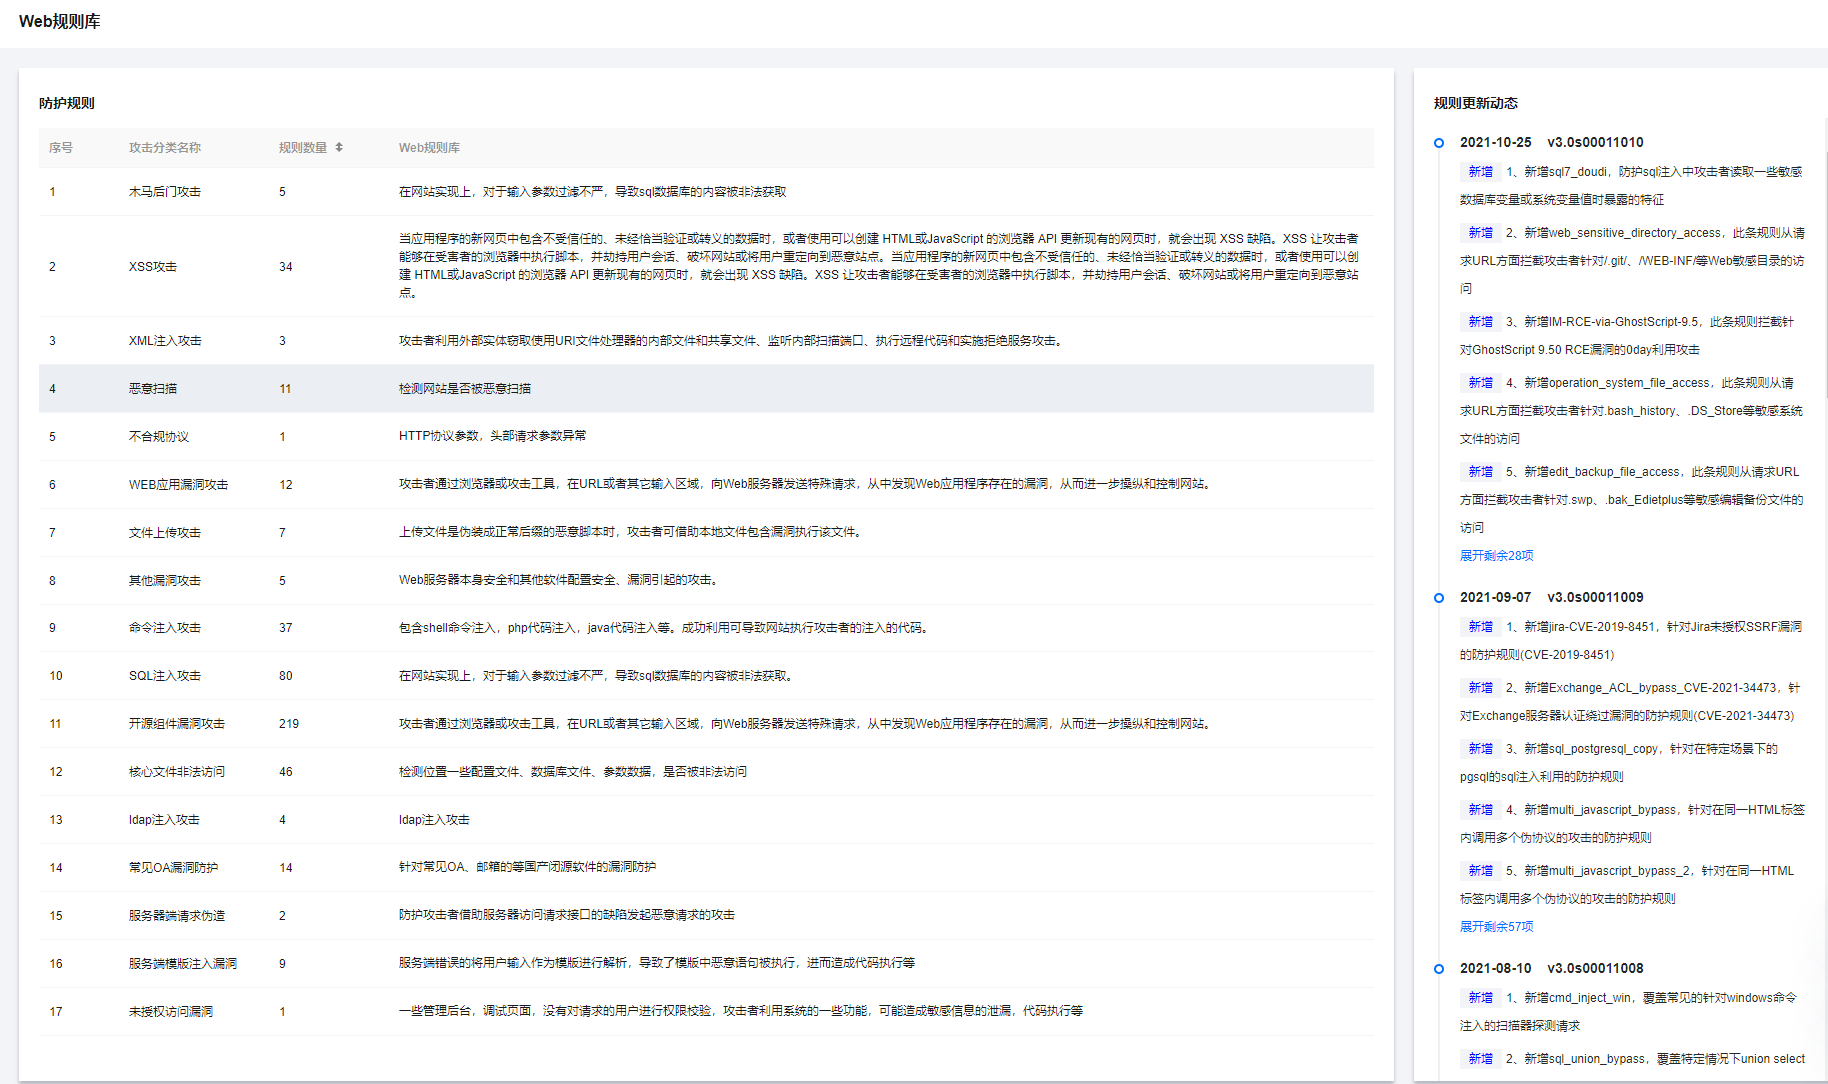
Task: Select the 开源组件漏洞攻击 category name
Action: (x=177, y=724)
